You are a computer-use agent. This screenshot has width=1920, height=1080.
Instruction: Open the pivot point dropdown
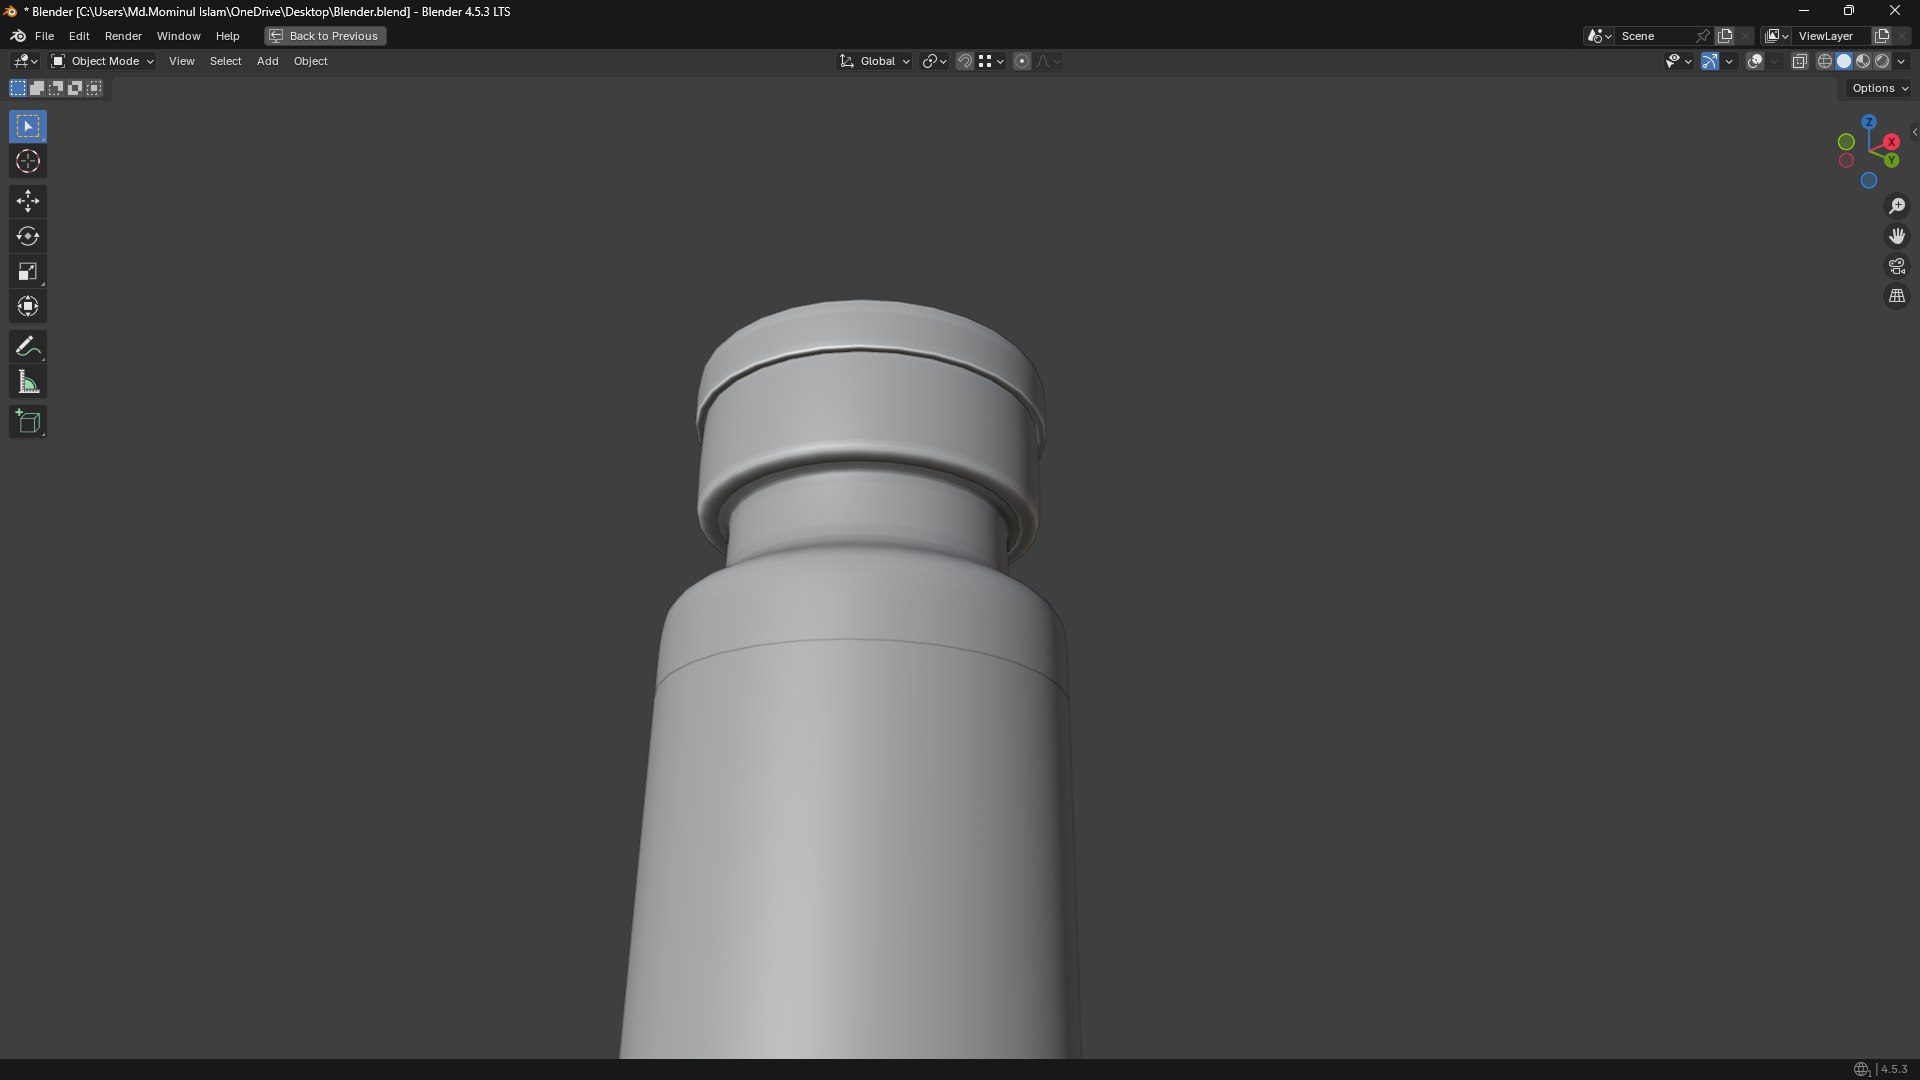[x=935, y=62]
